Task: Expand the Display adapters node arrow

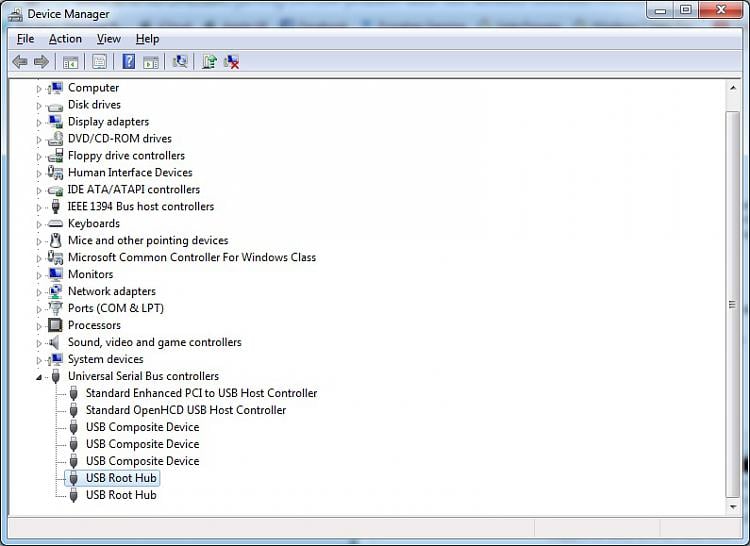Action: 39,122
